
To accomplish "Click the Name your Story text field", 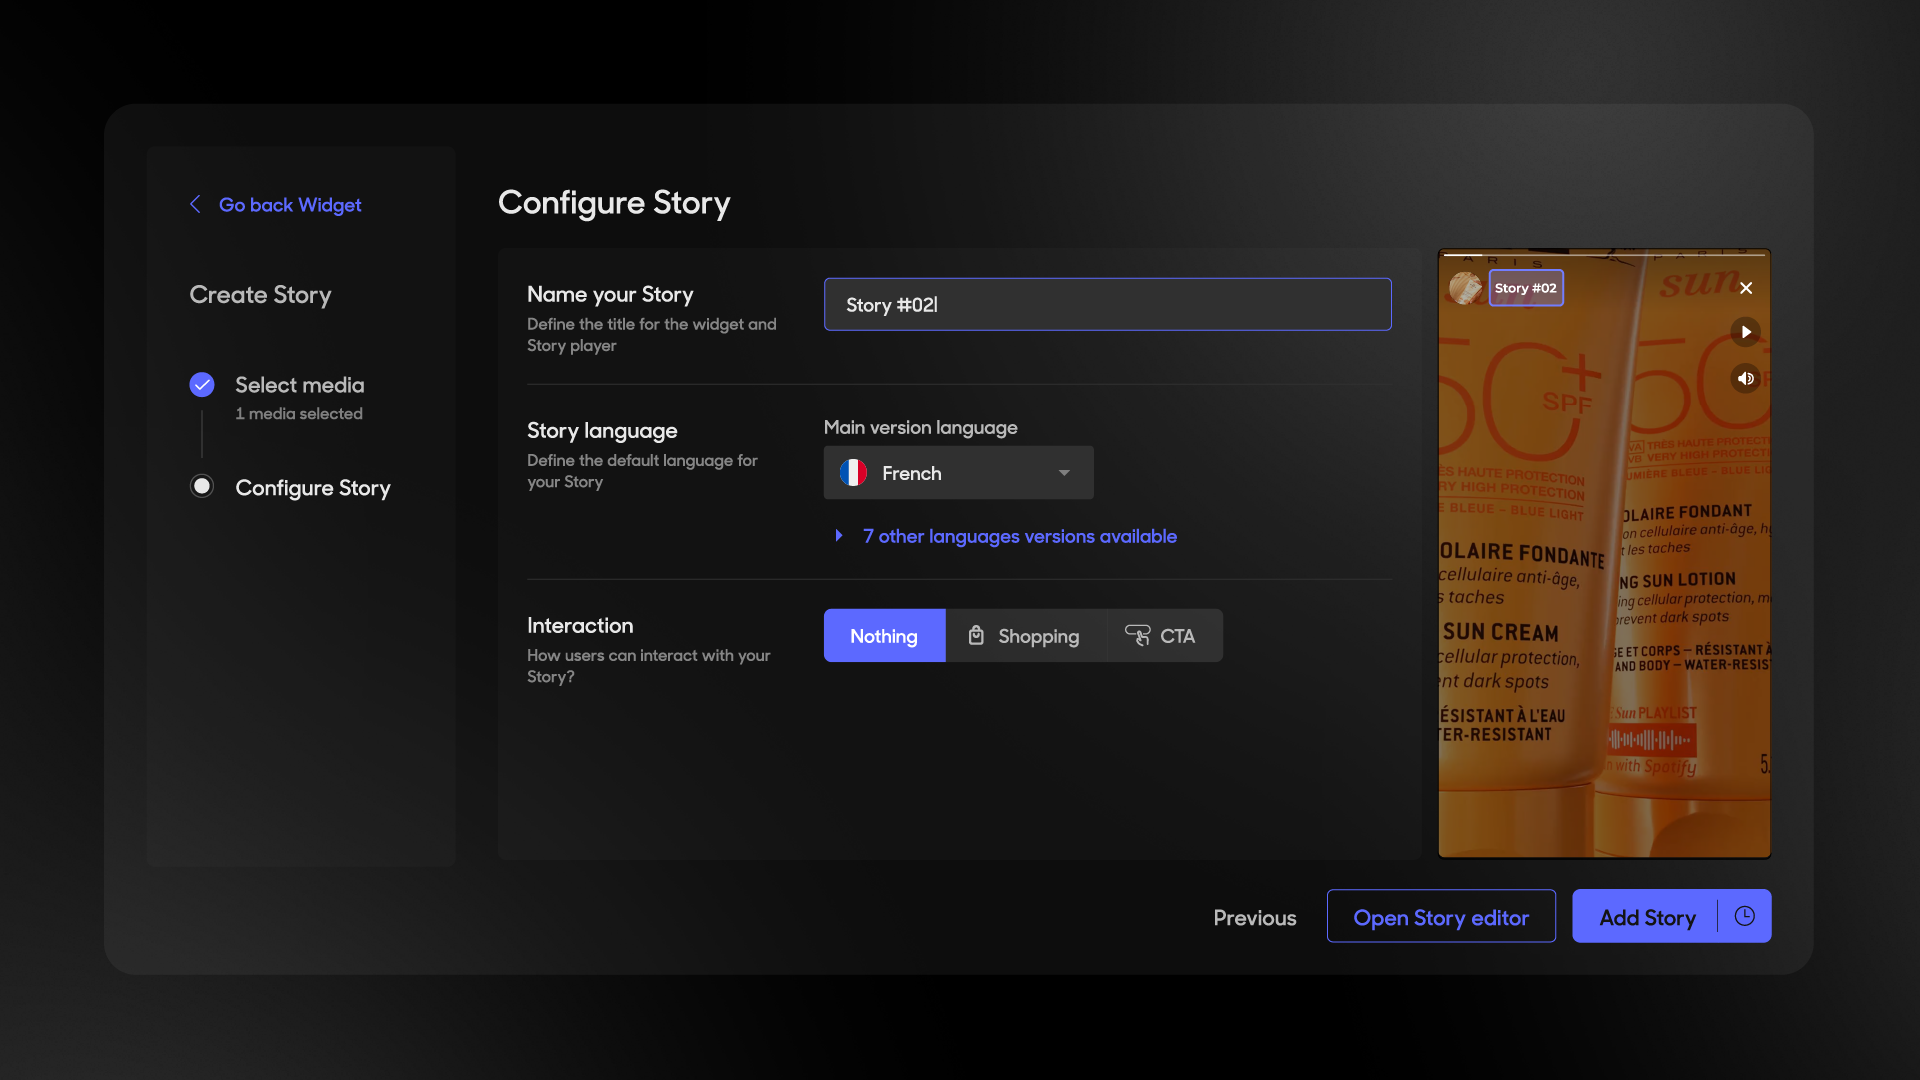I will click(1107, 305).
